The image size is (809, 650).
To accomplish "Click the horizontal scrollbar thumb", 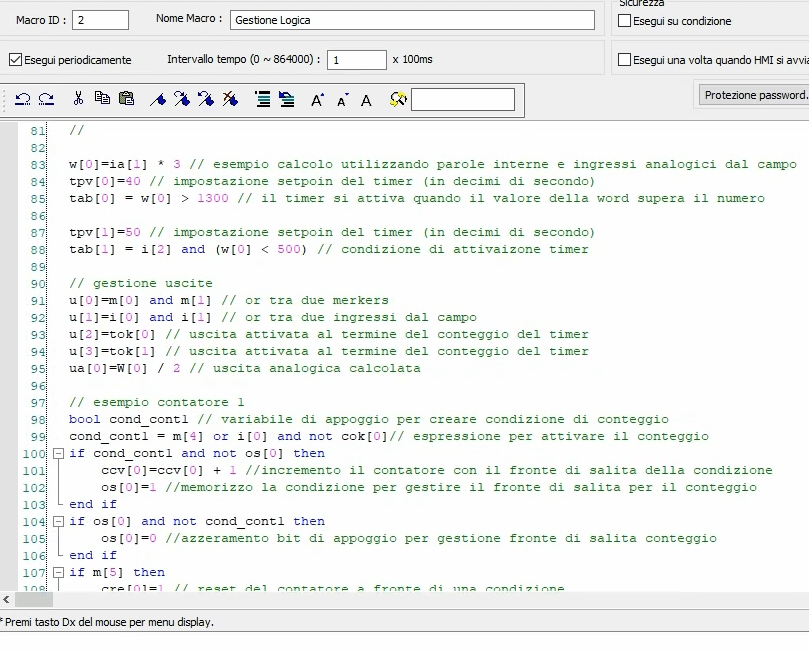I will 34,599.
